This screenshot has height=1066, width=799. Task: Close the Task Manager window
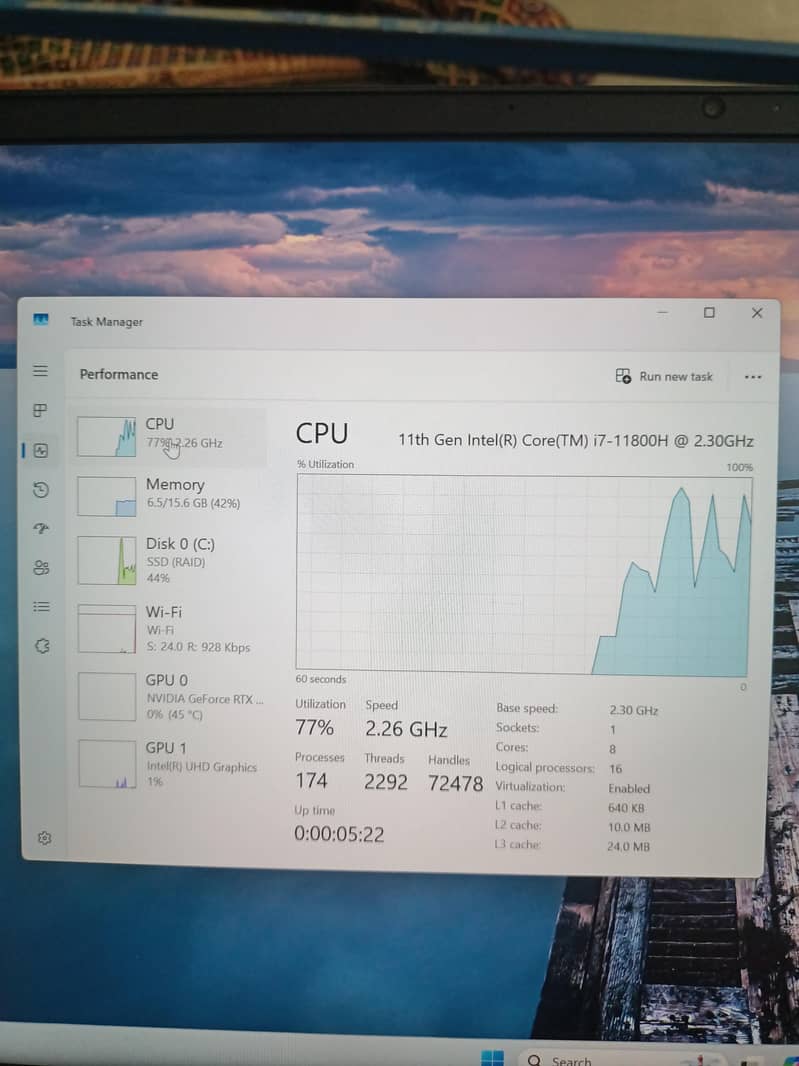pyautogui.click(x=757, y=313)
